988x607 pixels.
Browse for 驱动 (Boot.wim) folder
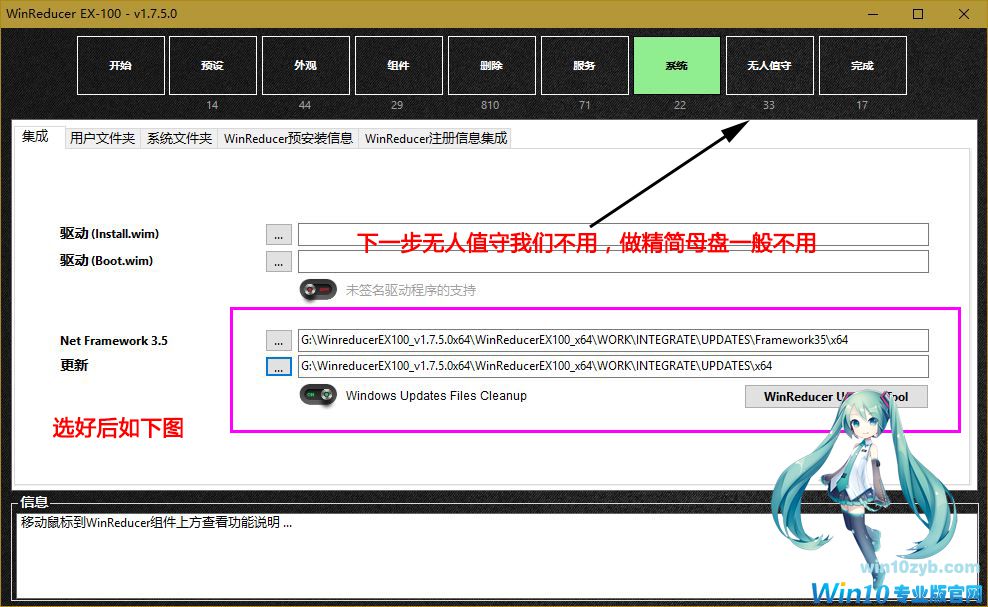(x=279, y=261)
